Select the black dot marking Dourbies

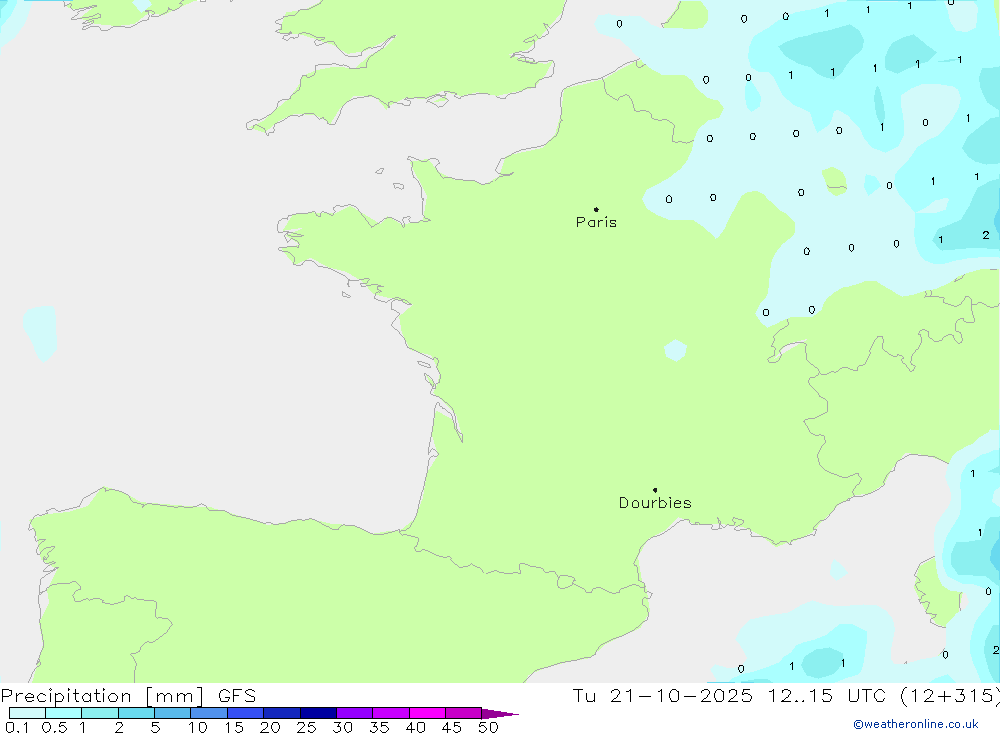[x=655, y=490]
